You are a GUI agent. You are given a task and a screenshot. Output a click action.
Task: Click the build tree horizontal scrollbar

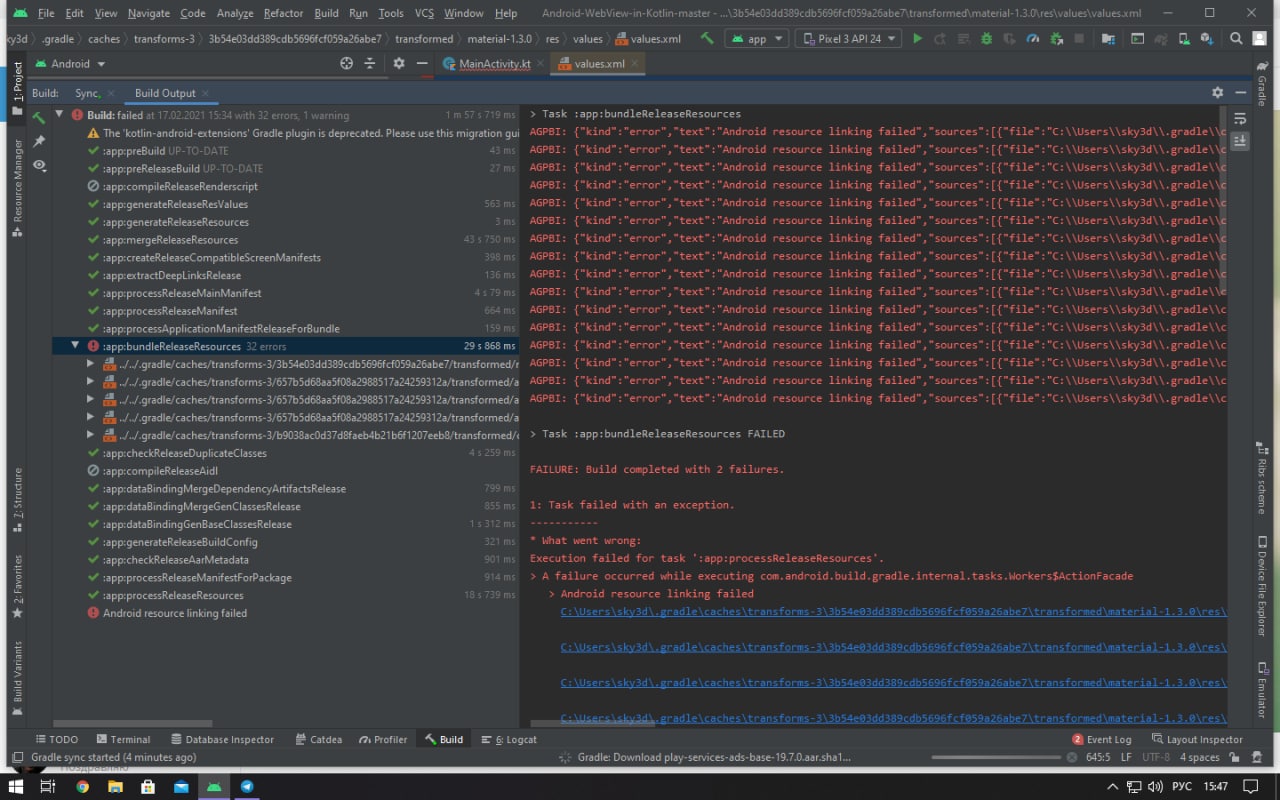[132, 723]
